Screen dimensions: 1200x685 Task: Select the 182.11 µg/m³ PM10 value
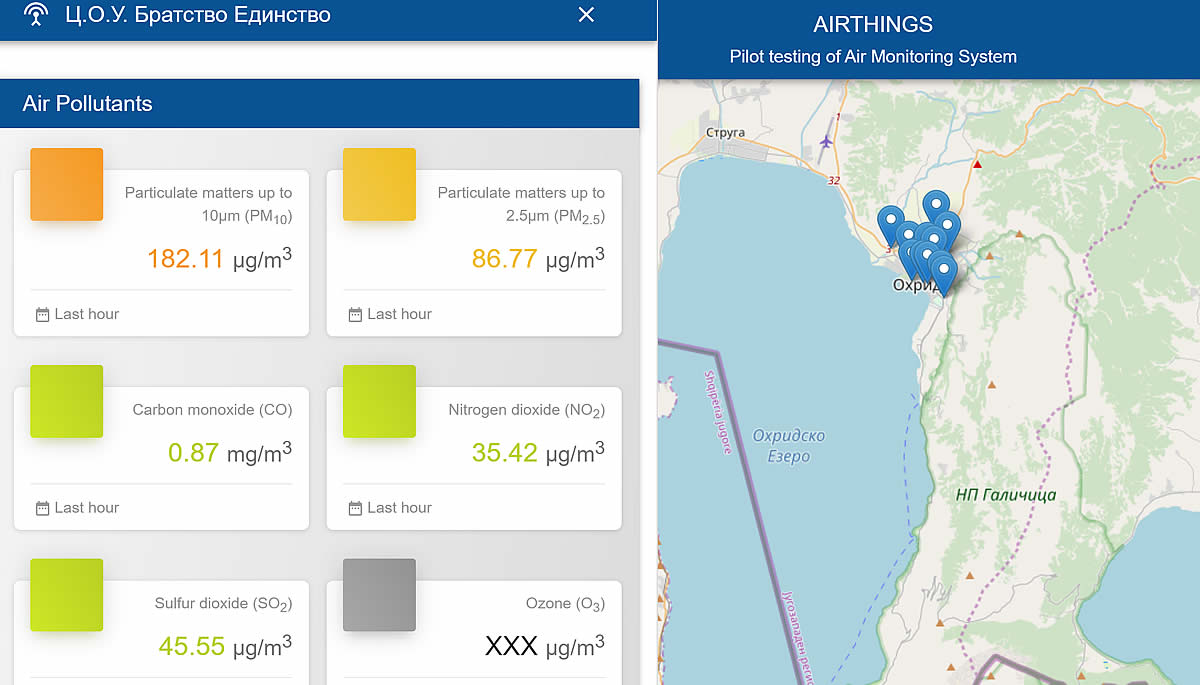(x=219, y=259)
